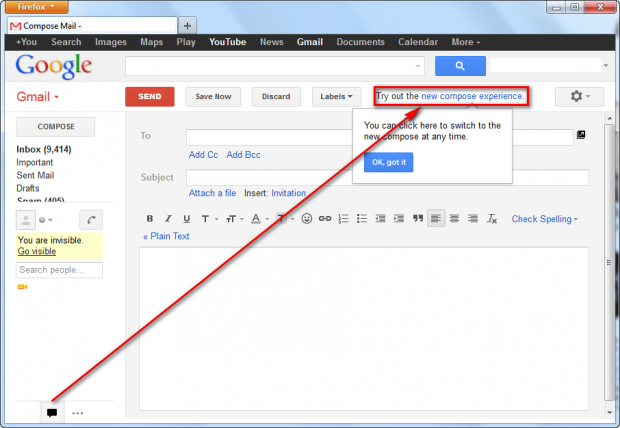Open the Gmail product dropdown
Image resolution: width=620 pixels, height=428 pixels.
click(x=38, y=97)
